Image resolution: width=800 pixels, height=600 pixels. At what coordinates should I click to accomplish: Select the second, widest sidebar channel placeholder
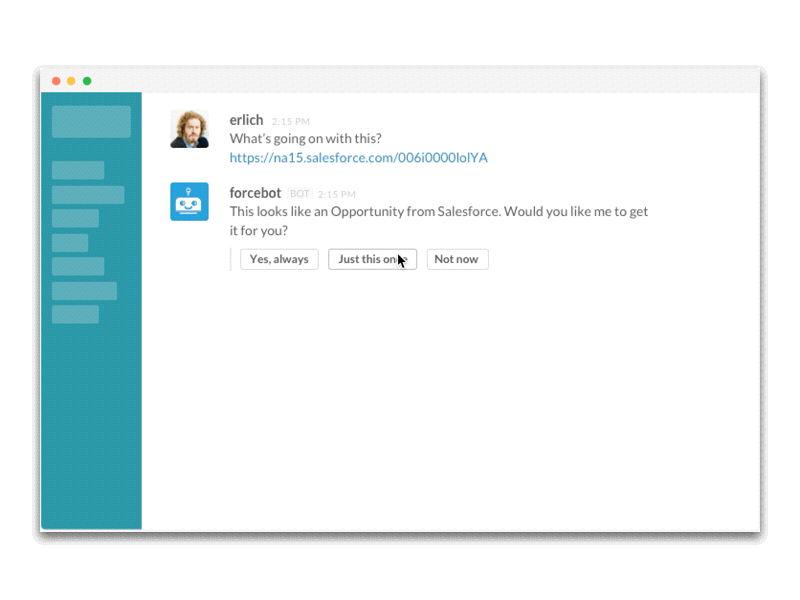88,195
